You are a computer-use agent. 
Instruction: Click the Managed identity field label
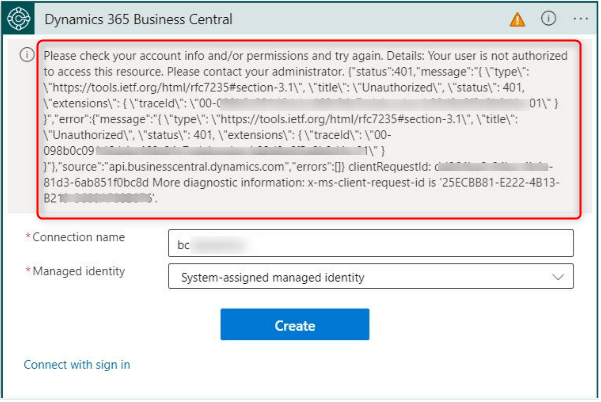80,271
